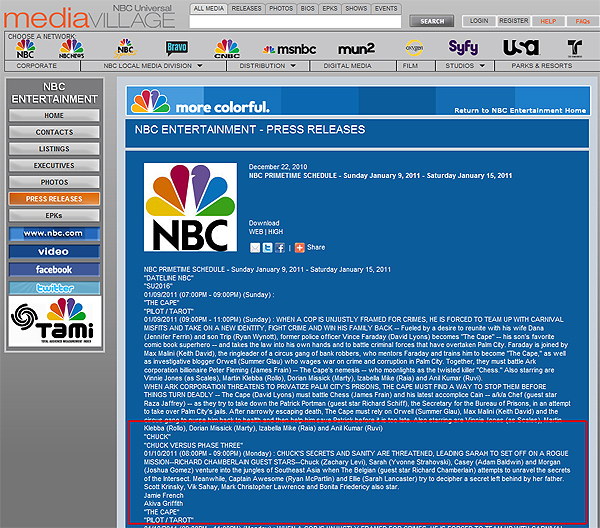Share the release via email icon

click(255, 247)
